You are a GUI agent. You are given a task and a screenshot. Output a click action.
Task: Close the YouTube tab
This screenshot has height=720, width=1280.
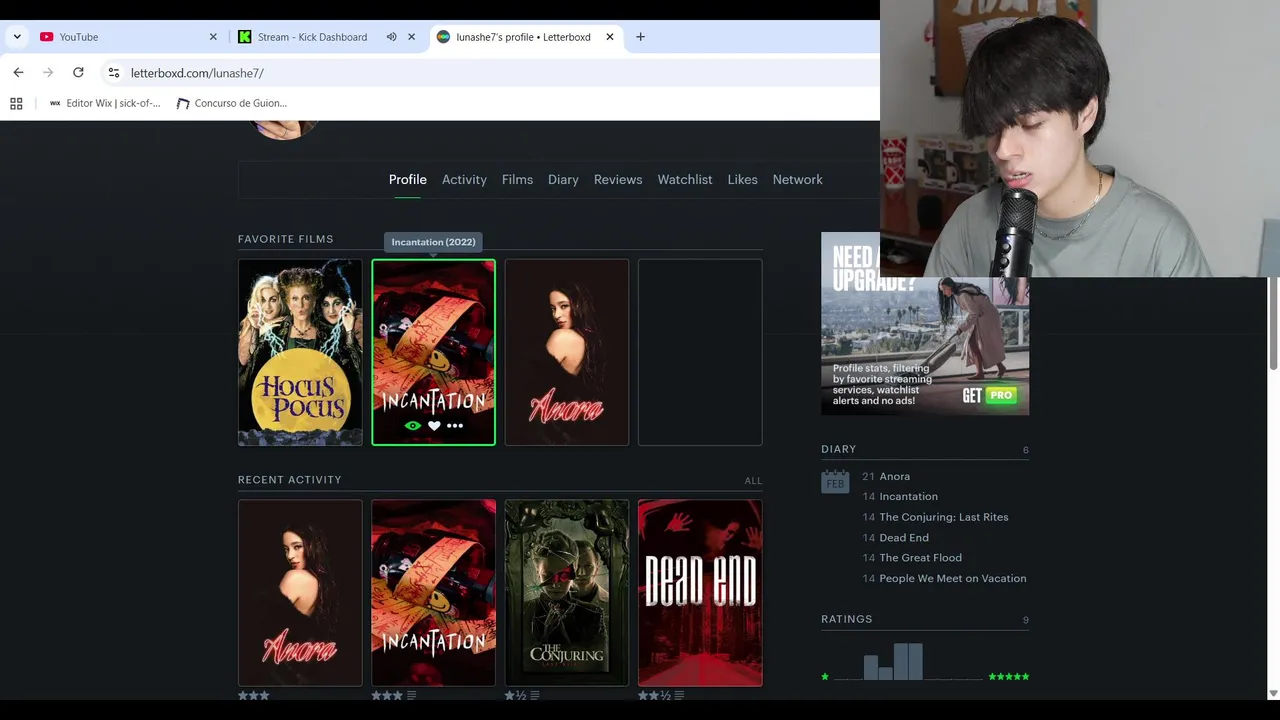pos(213,37)
